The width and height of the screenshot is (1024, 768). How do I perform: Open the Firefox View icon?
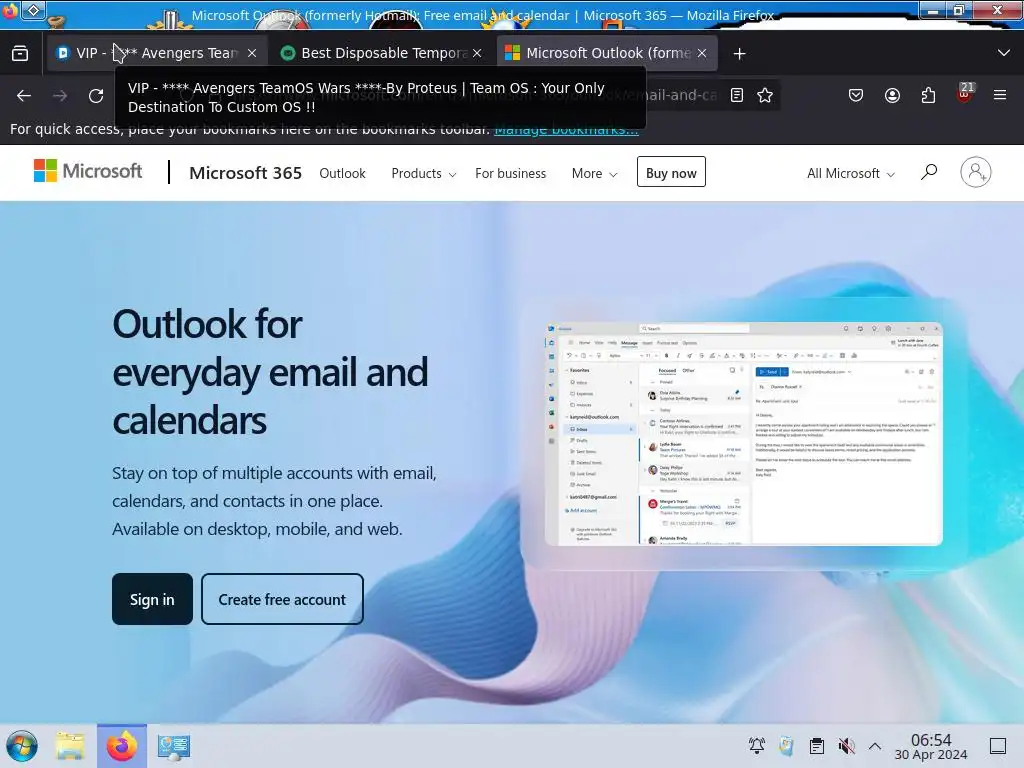(20, 54)
